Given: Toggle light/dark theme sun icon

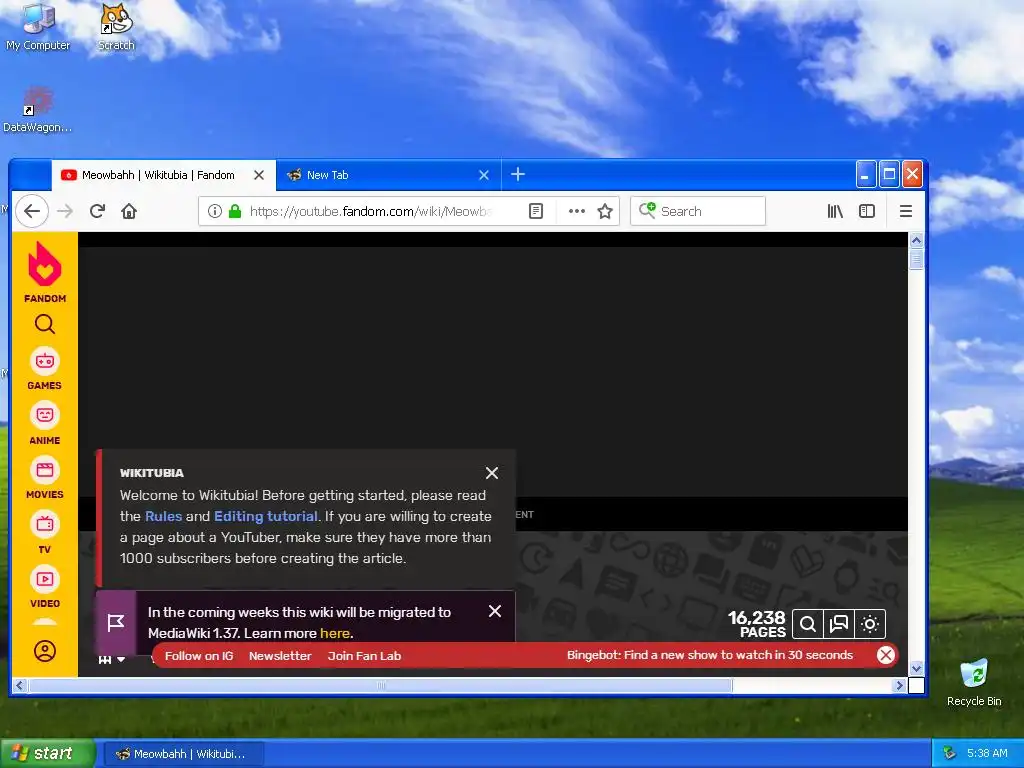Looking at the screenshot, I should coord(870,624).
